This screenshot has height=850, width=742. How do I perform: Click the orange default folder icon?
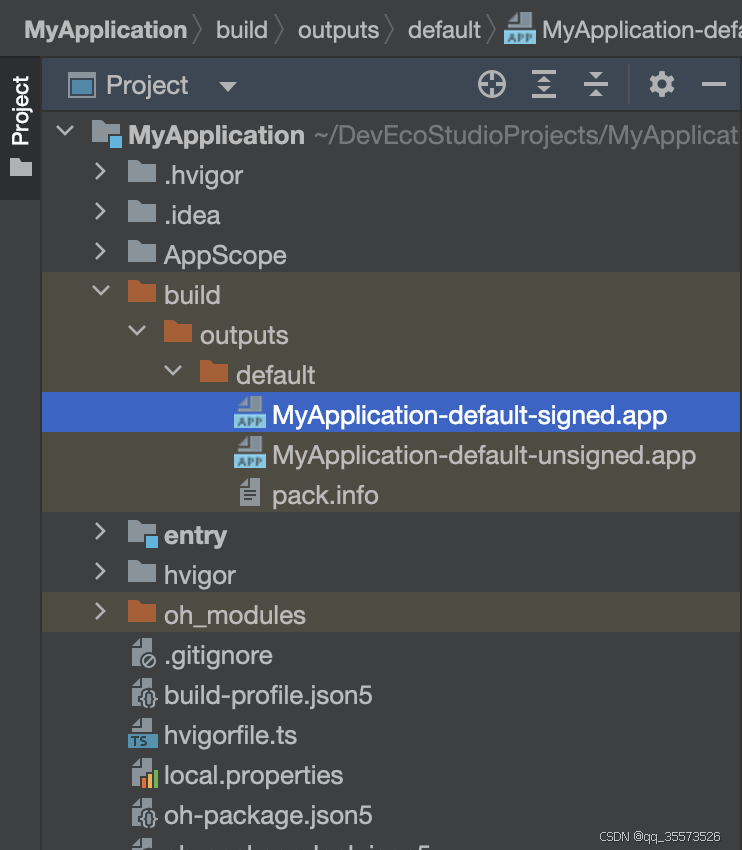click(214, 371)
